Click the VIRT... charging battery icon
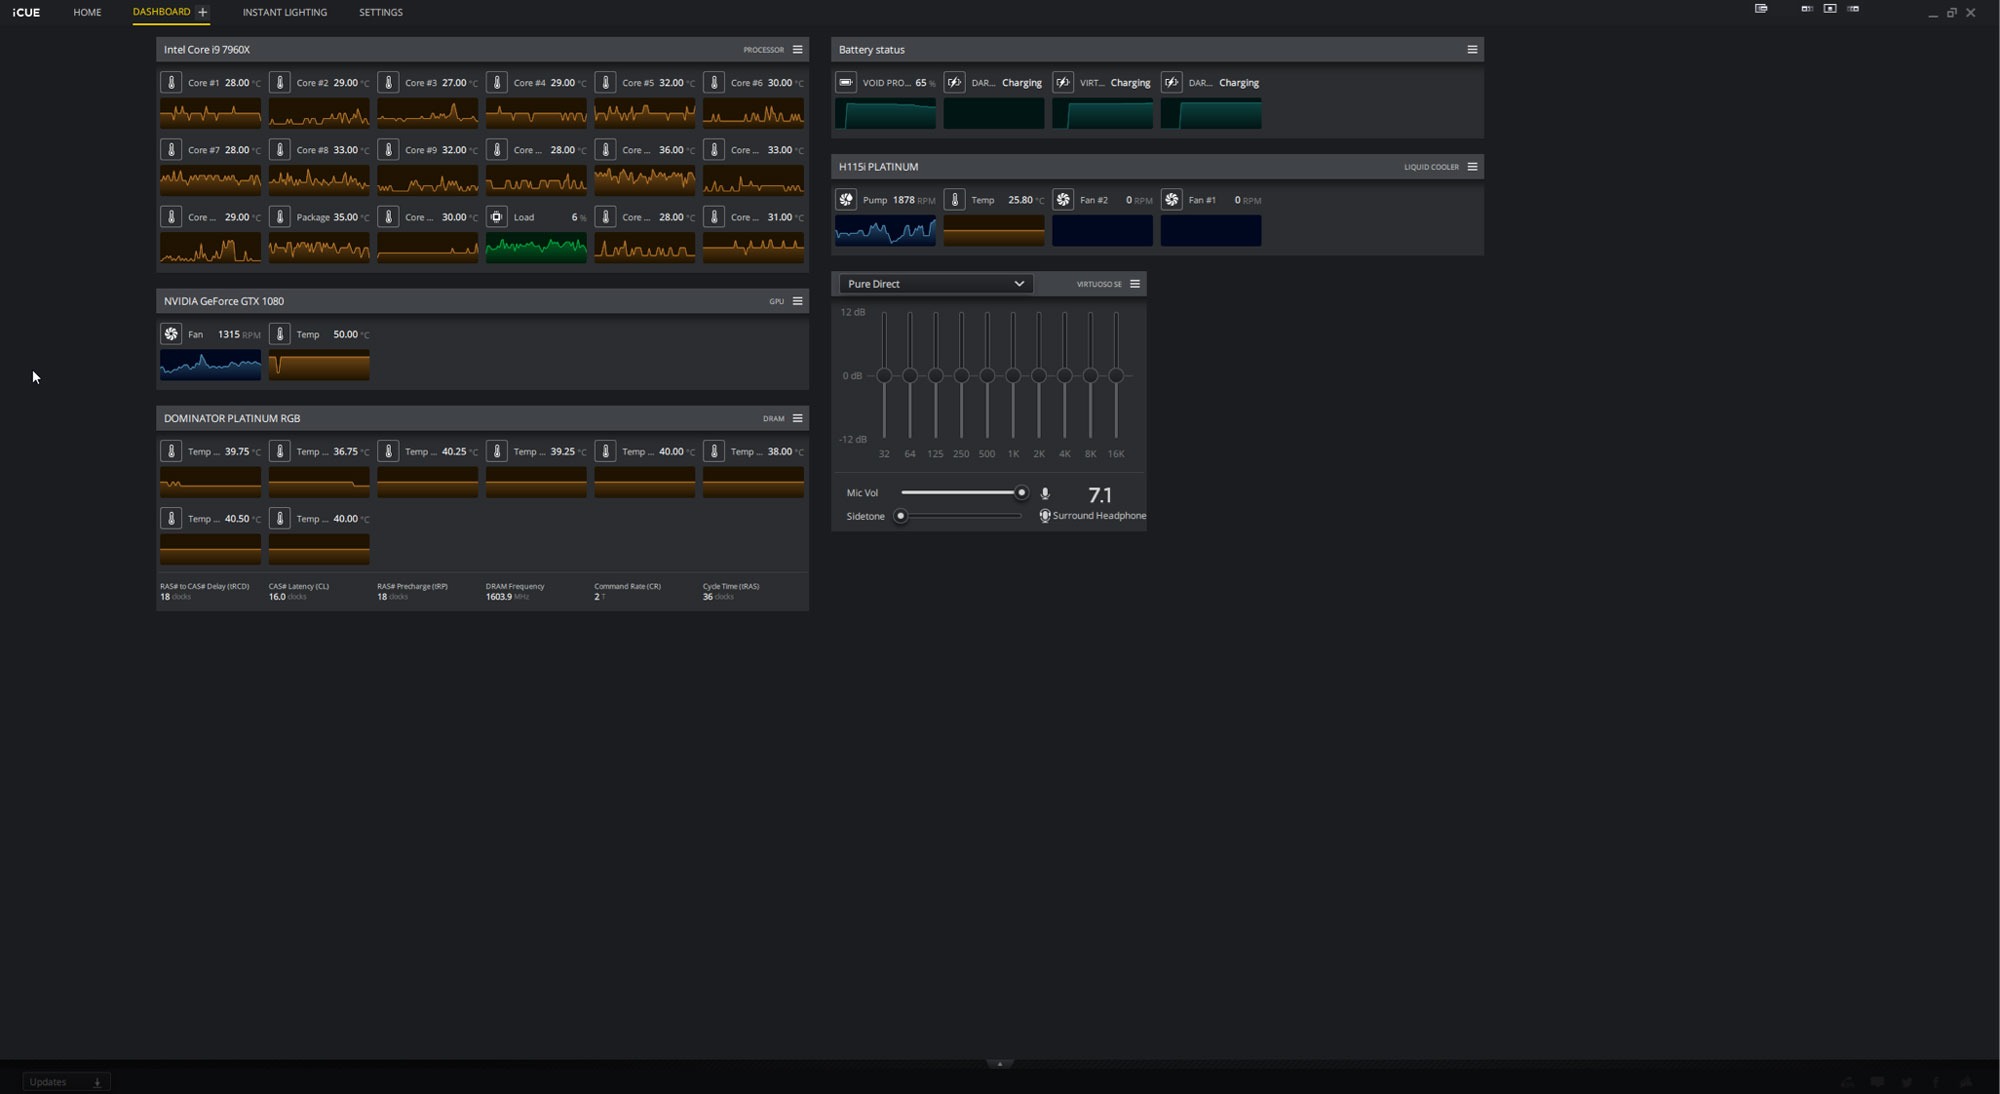This screenshot has height=1094, width=2000. (x=1063, y=82)
